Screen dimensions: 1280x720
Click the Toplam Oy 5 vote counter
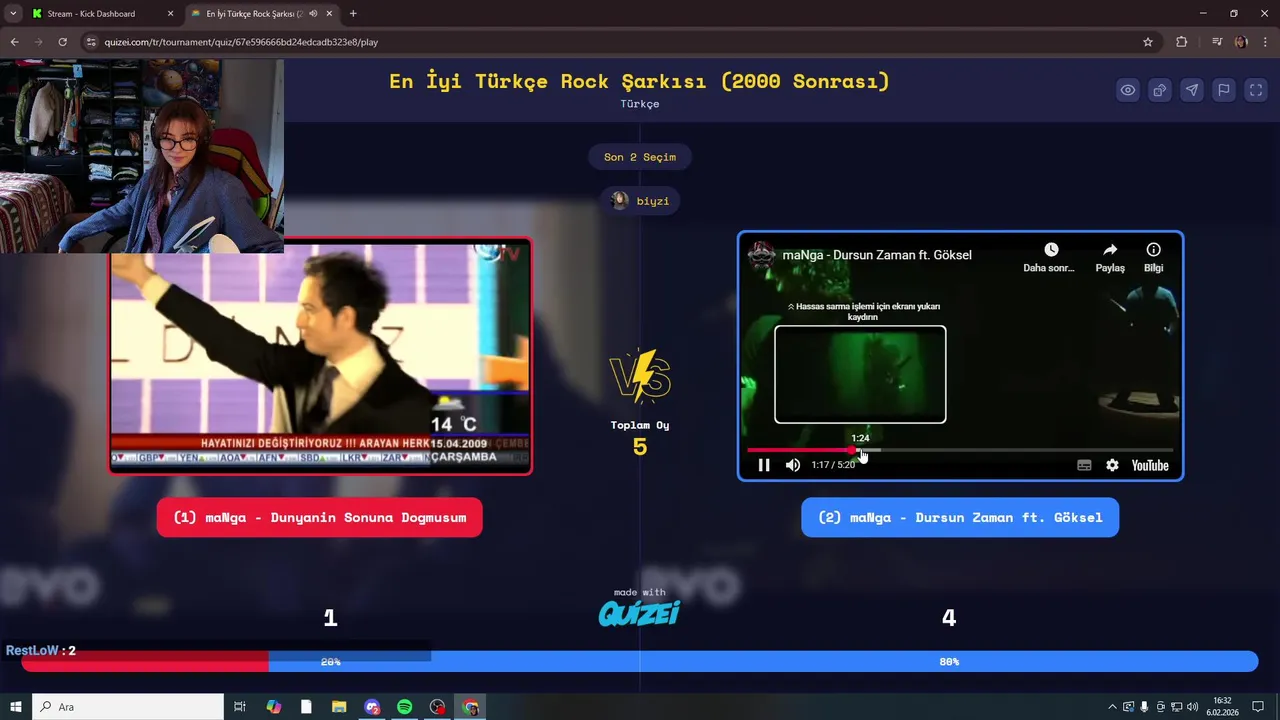pyautogui.click(x=640, y=439)
